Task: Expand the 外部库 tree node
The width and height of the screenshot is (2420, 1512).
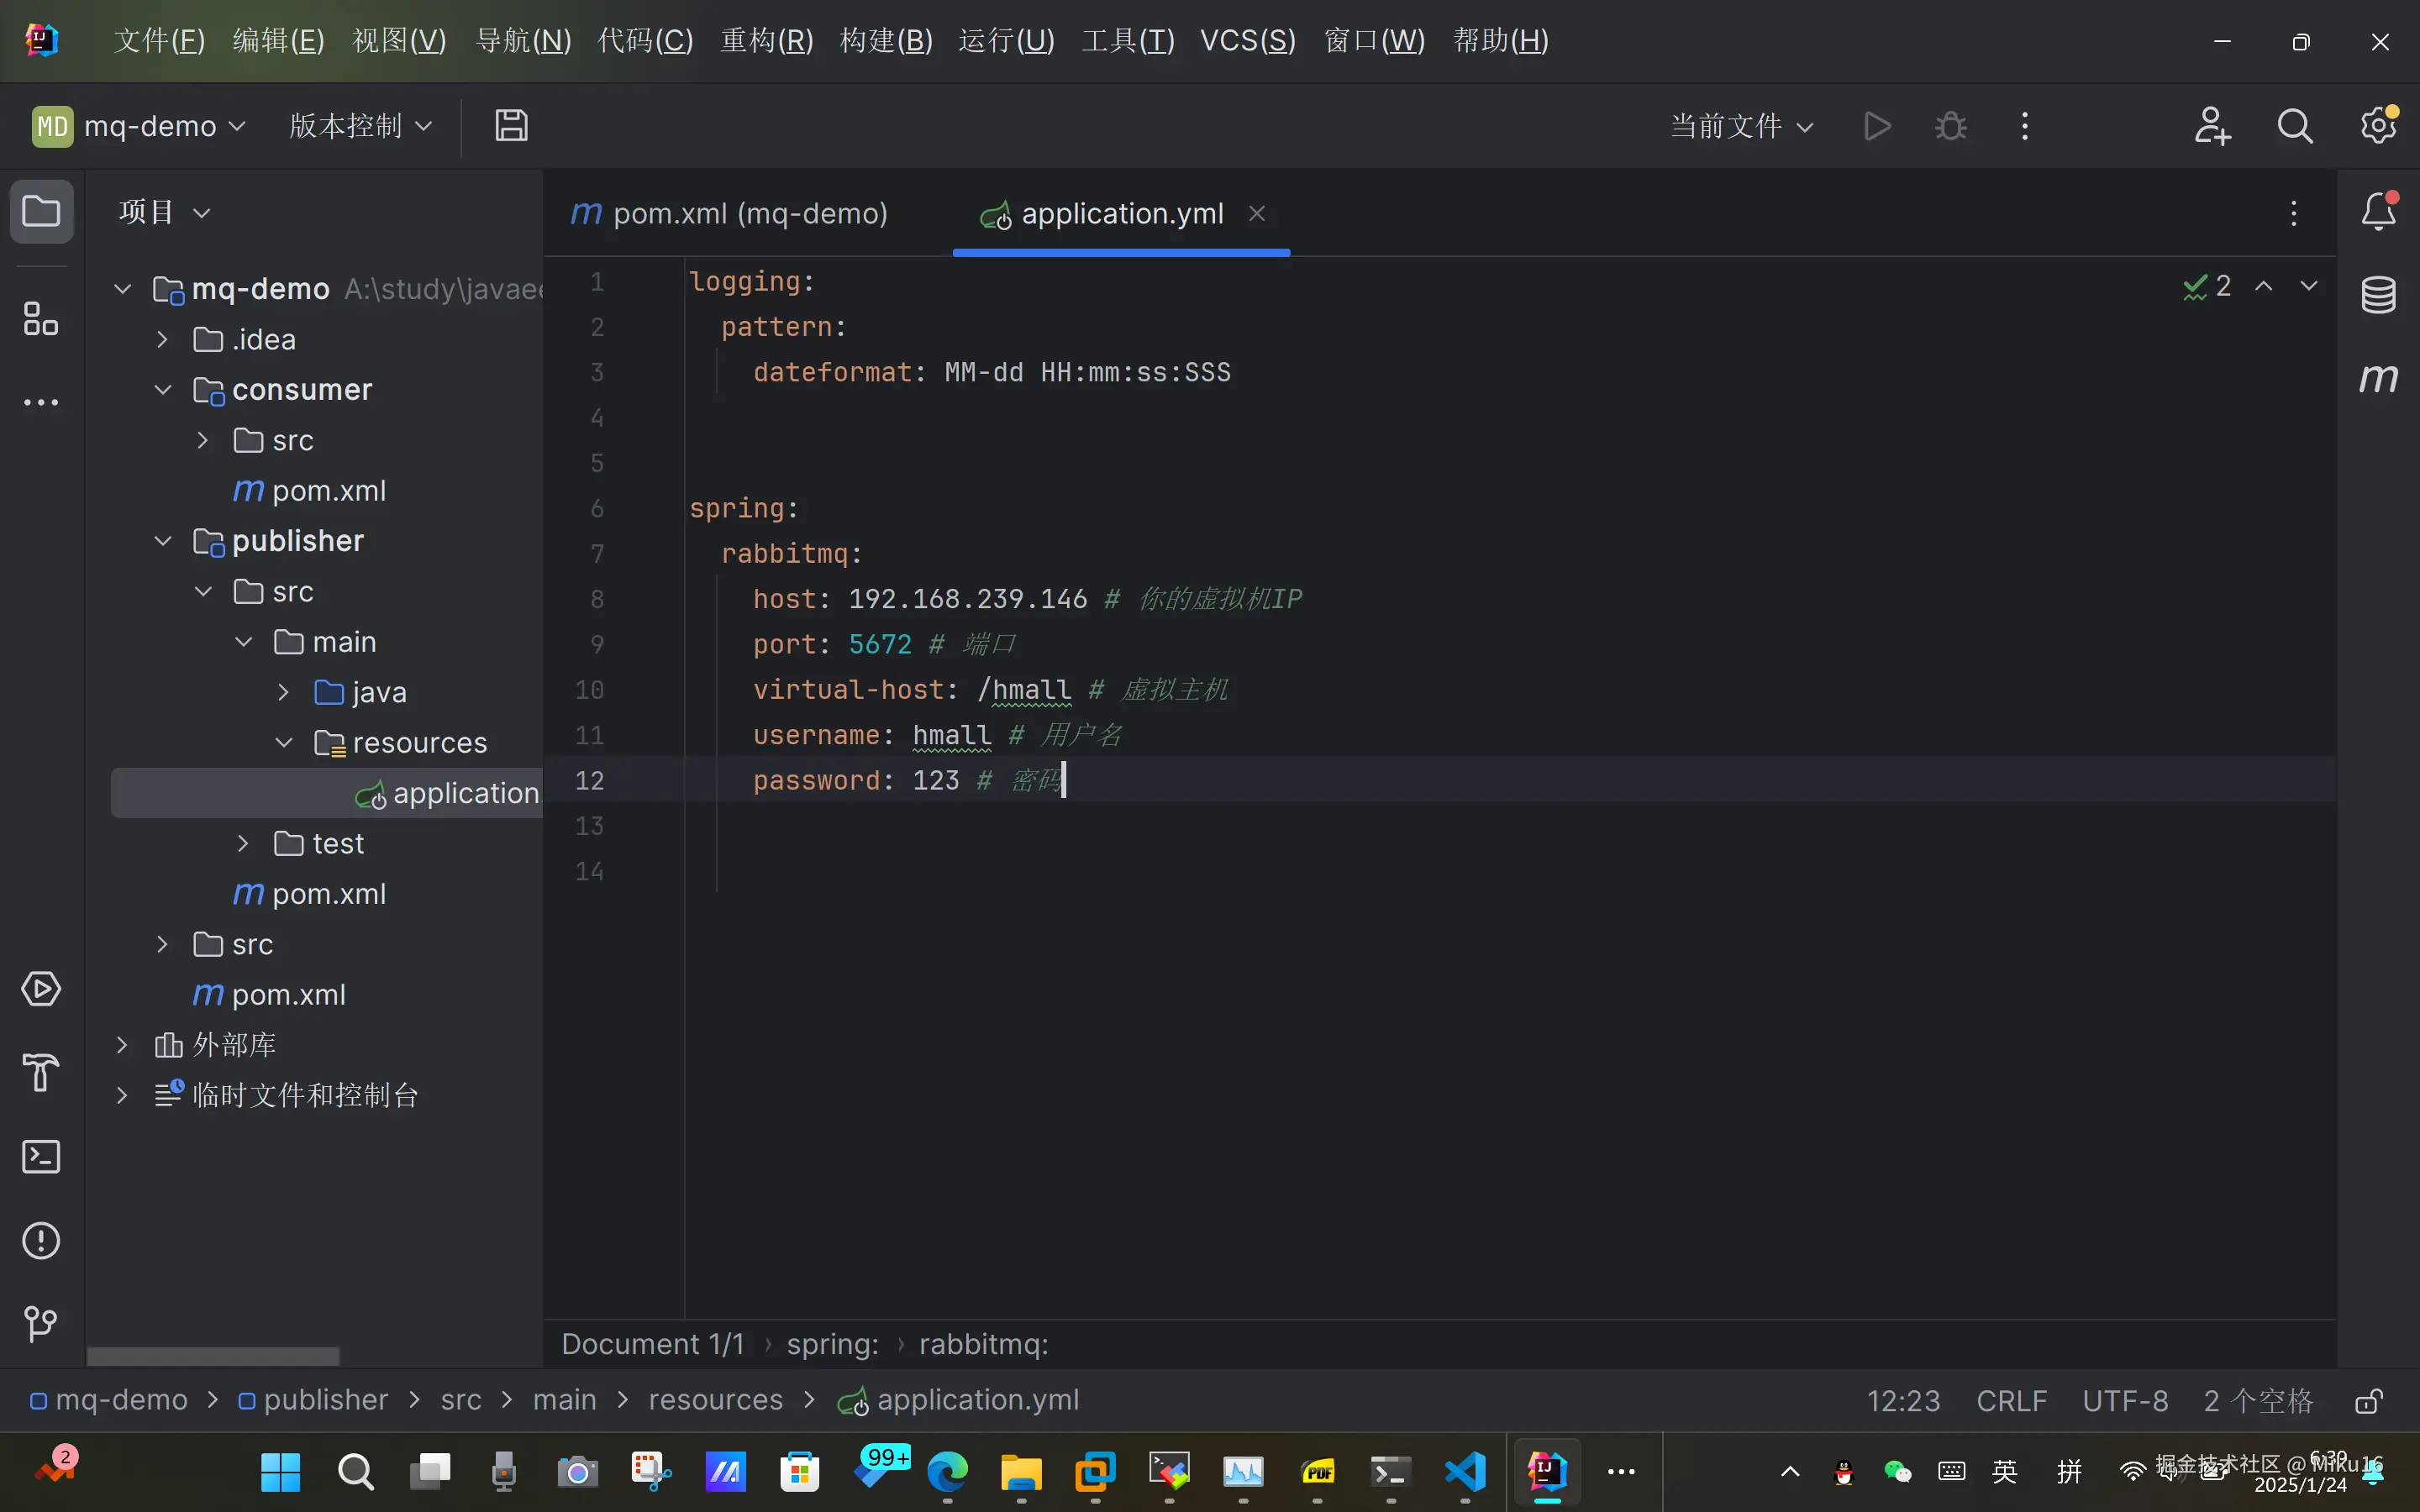Action: pos(122,1045)
